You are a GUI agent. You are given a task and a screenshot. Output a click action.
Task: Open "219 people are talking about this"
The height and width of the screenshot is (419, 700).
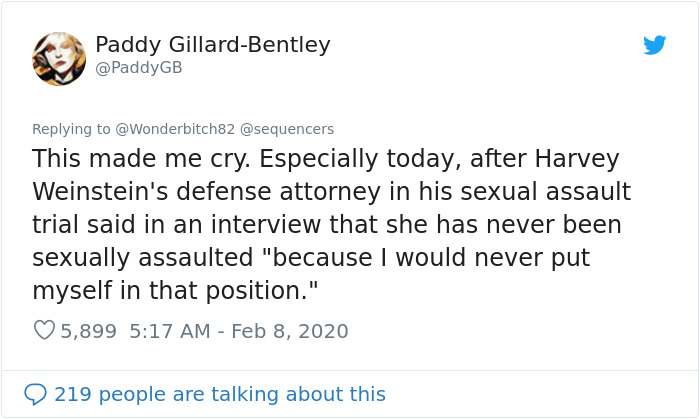tap(219, 394)
